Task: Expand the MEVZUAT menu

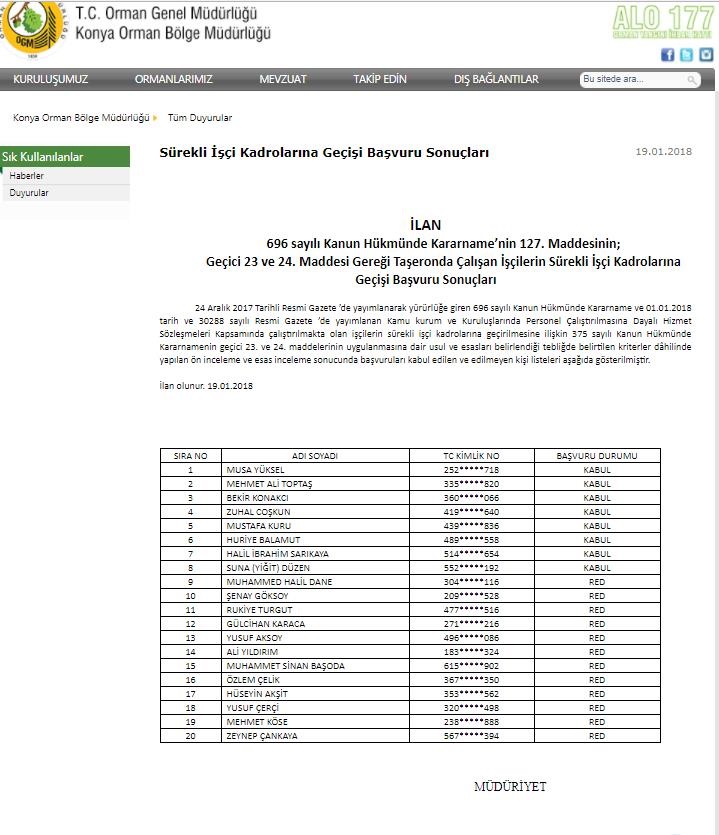Action: pos(283,79)
